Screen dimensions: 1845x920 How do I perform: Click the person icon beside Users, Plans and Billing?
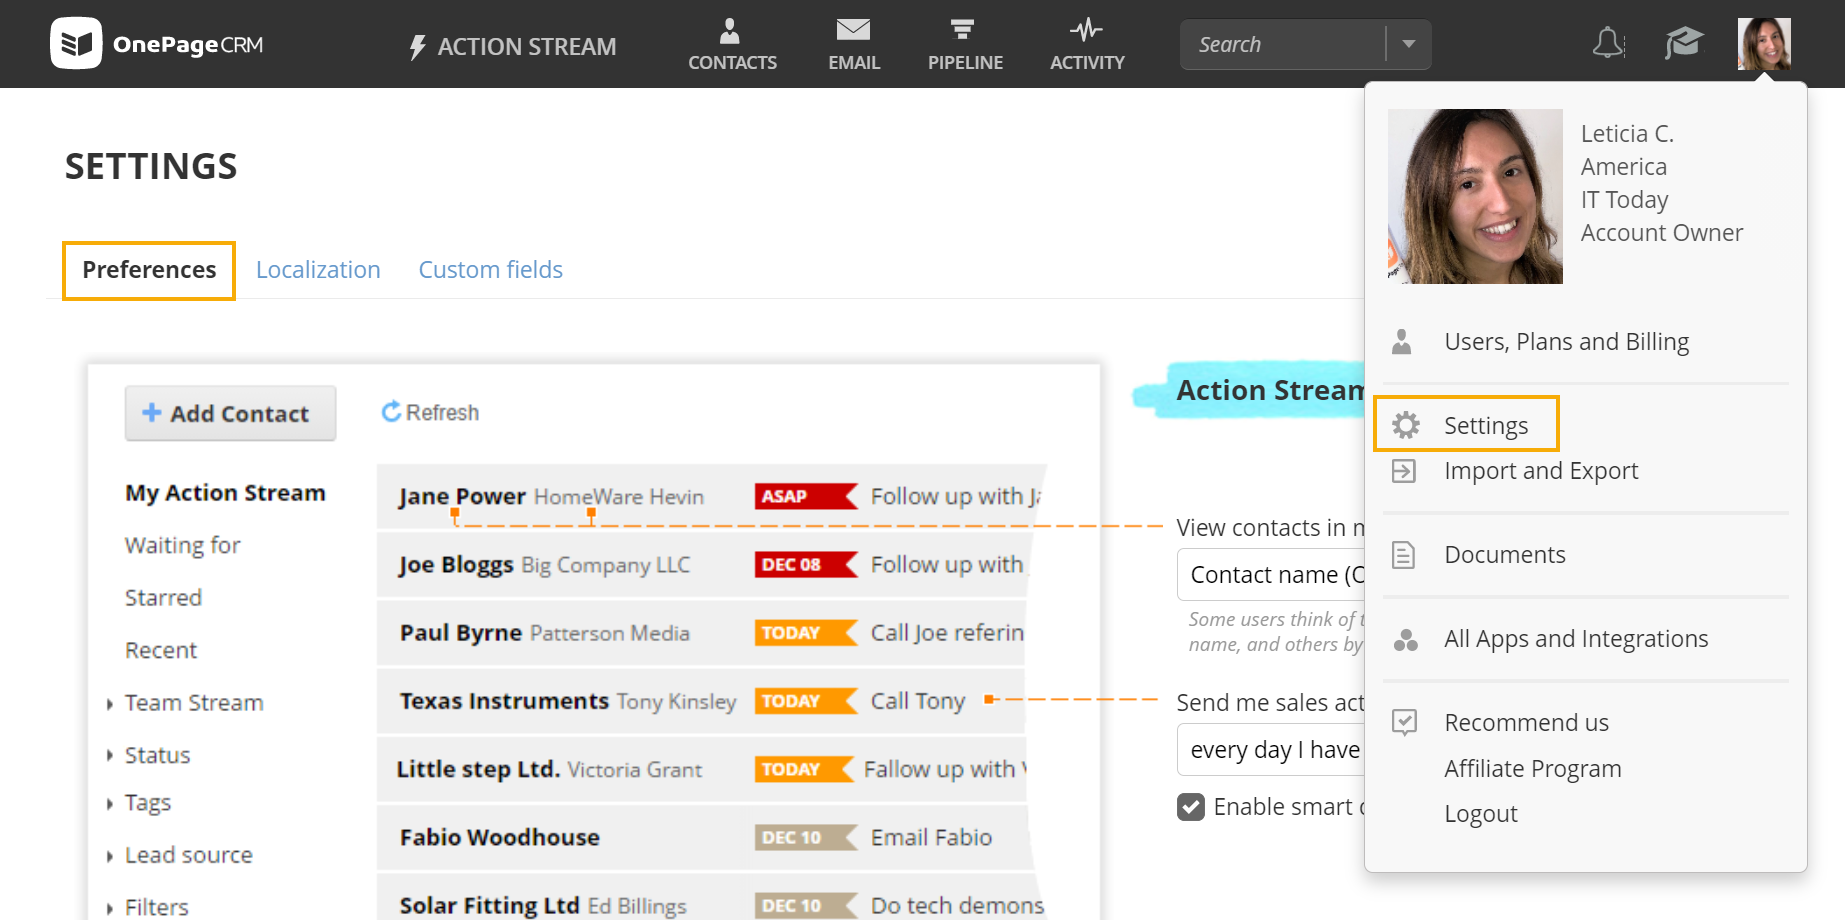pos(1402,342)
